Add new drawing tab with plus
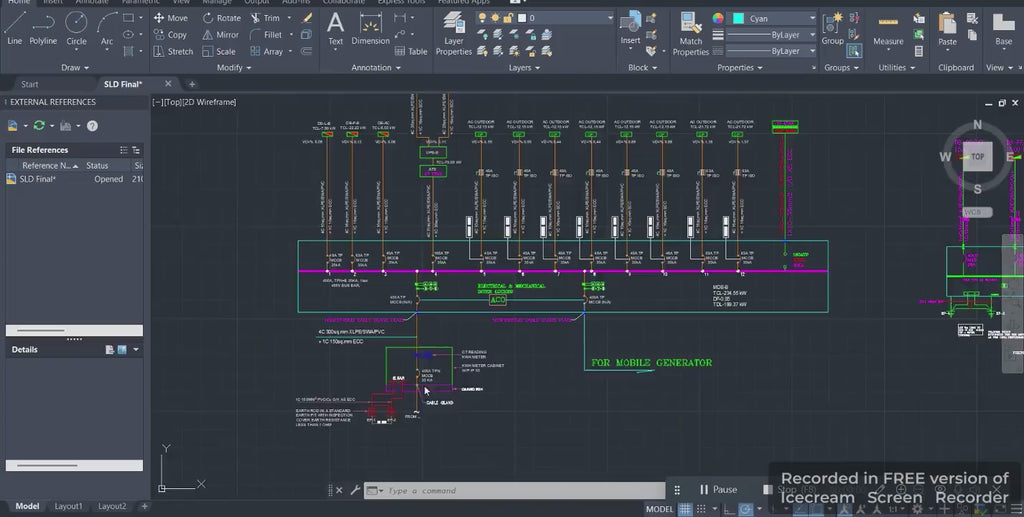This screenshot has height=517, width=1024. point(192,84)
